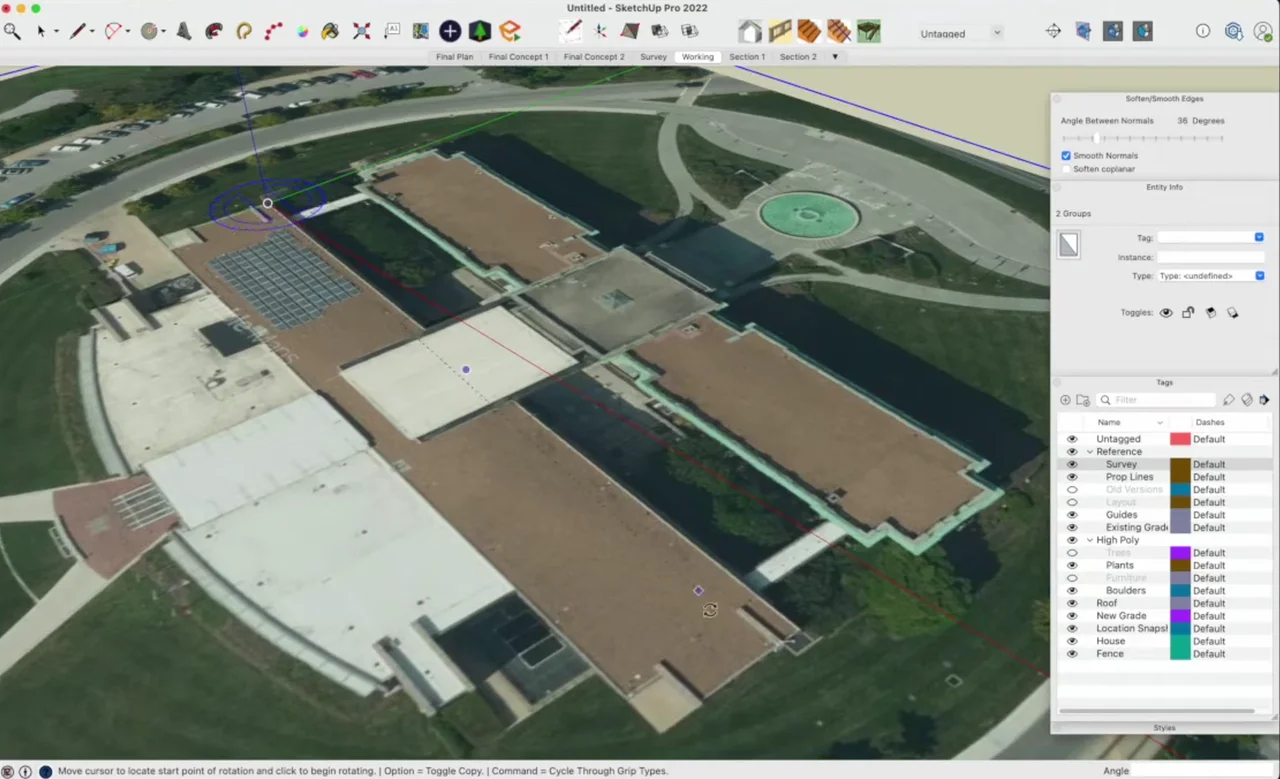Switch to the Final Plan scene tab
This screenshot has height=779, width=1280.
point(454,57)
